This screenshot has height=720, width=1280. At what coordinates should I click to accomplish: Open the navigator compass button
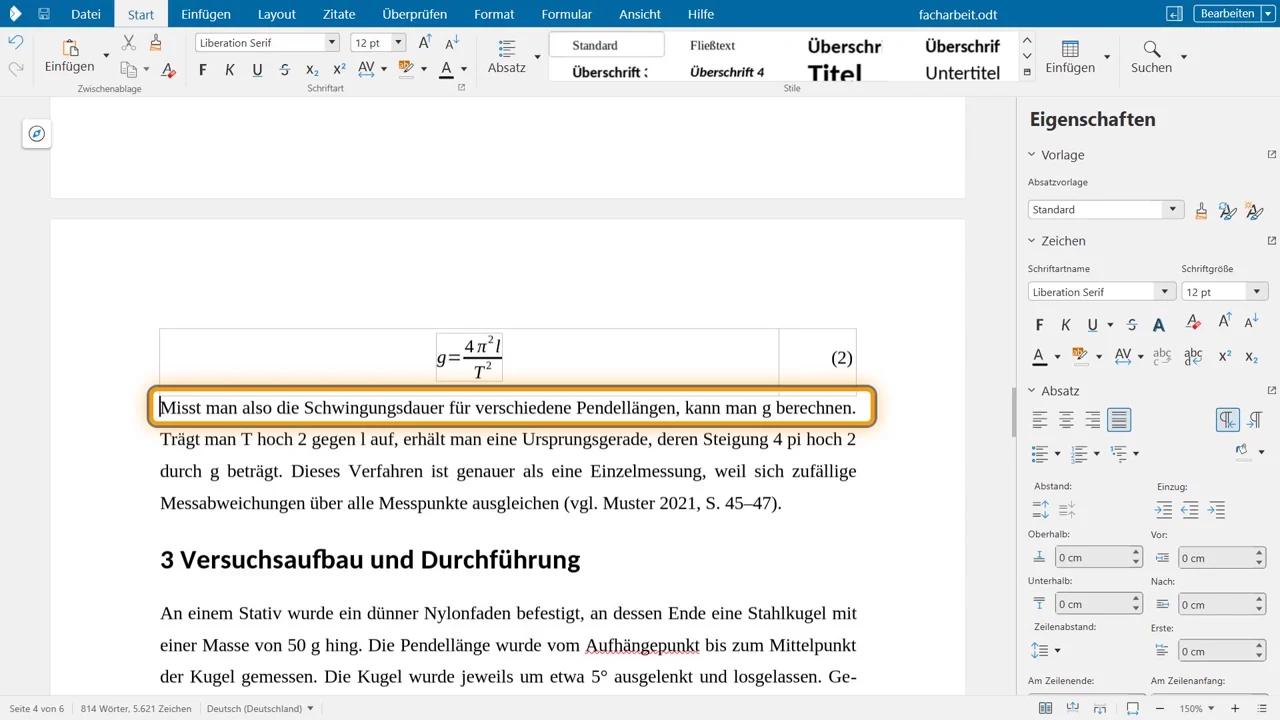pyautogui.click(x=37, y=134)
